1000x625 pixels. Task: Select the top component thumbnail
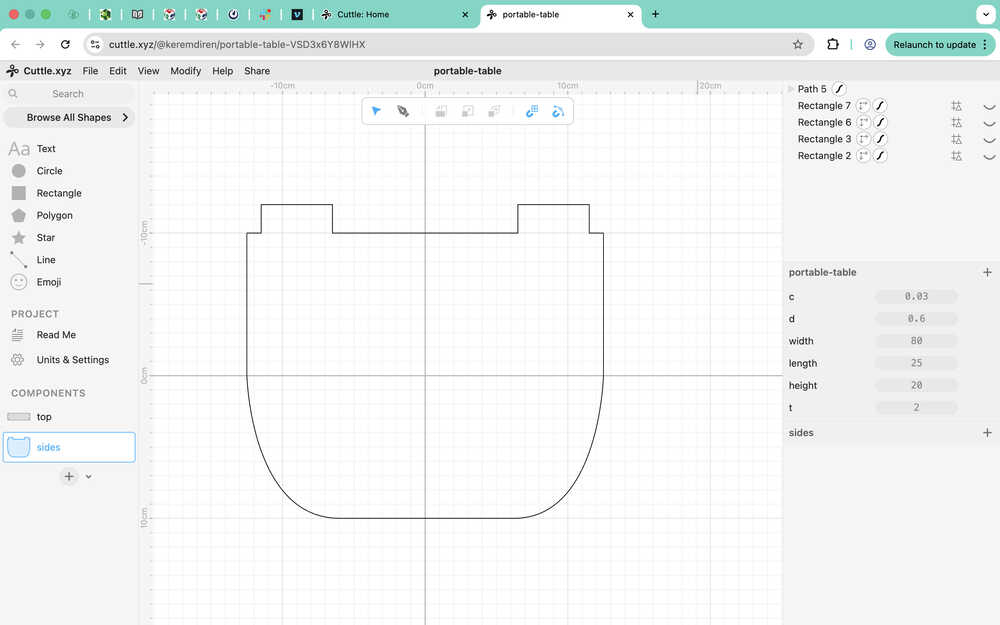[19, 417]
